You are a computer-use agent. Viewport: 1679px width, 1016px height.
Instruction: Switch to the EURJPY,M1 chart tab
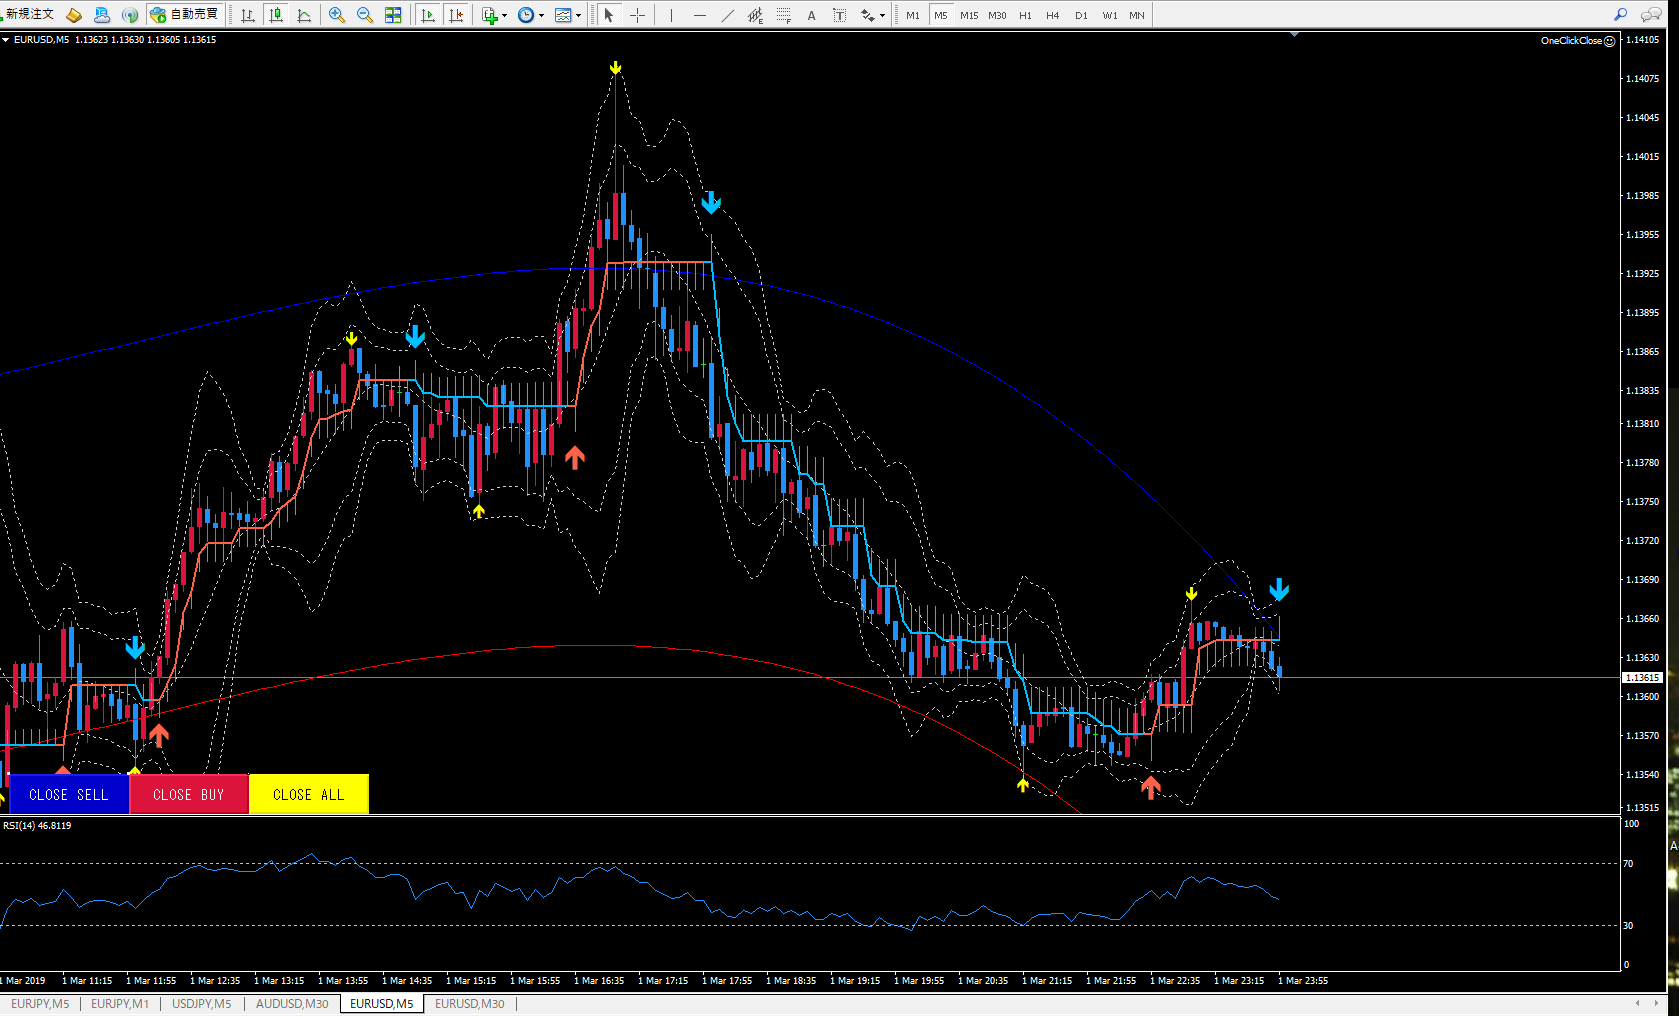click(x=120, y=1003)
